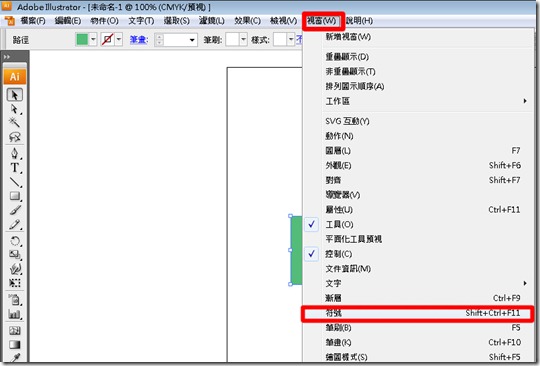540x366 pixels.
Task: Select the Line Segment tool
Action: point(15,182)
